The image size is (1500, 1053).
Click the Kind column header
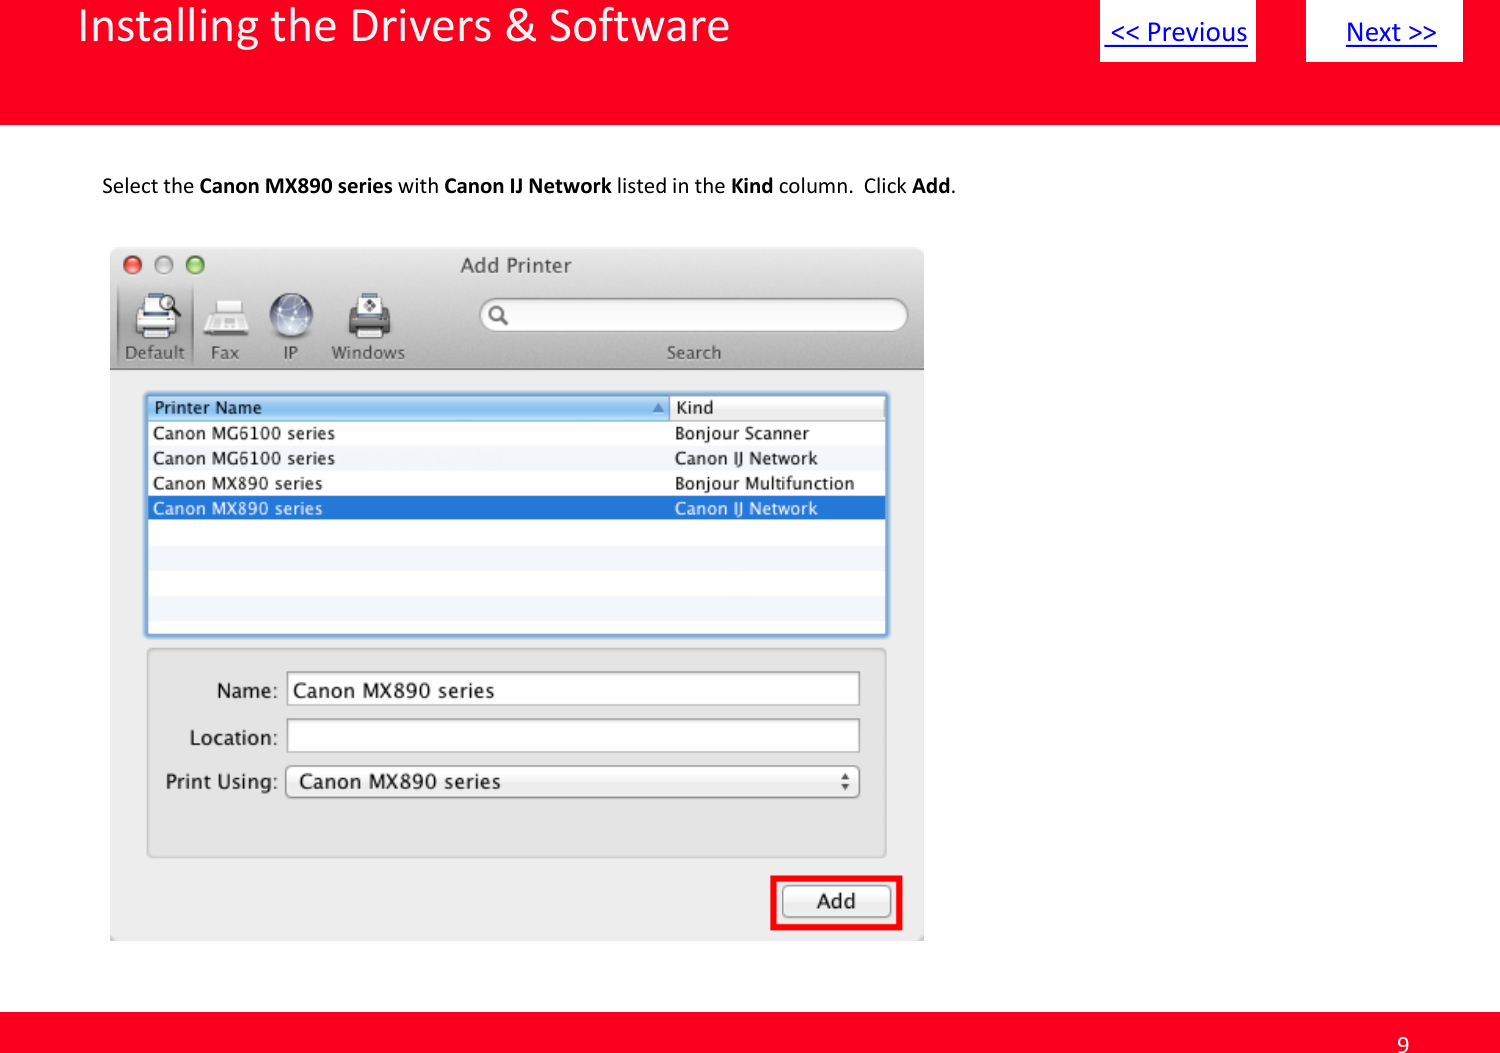(x=777, y=408)
